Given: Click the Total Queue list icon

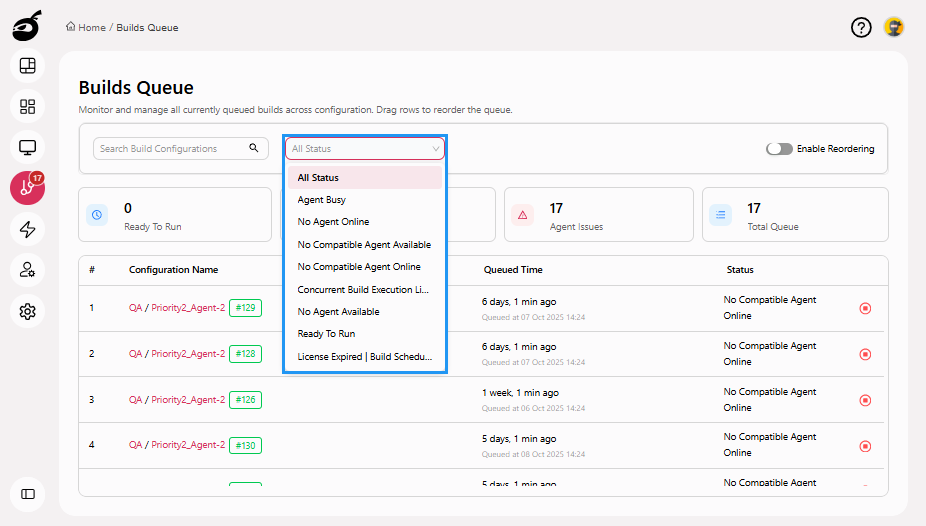Looking at the screenshot, I should (x=720, y=215).
